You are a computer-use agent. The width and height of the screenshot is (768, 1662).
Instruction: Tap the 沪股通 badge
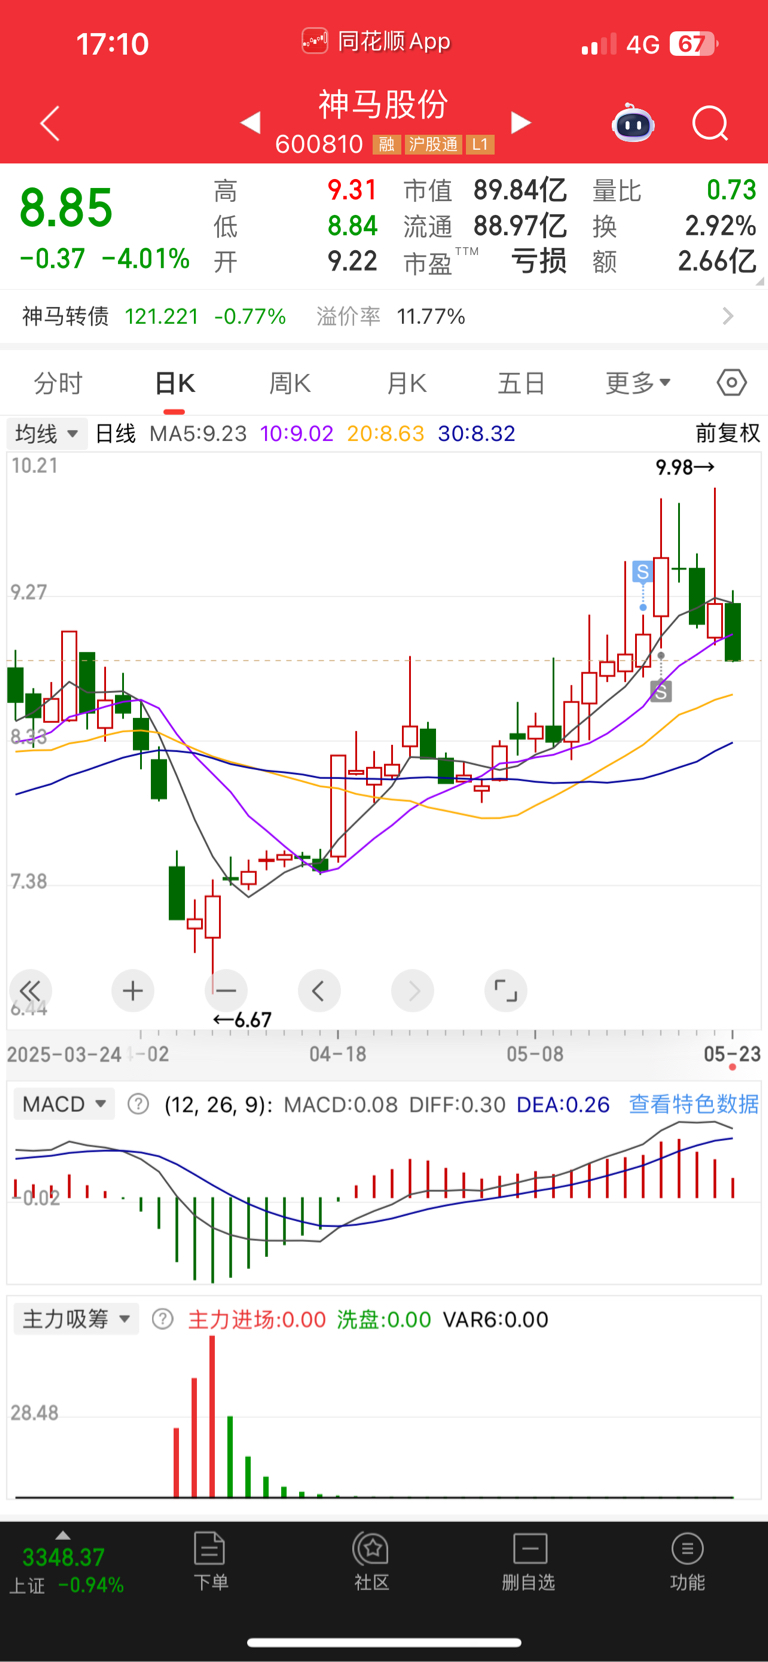(x=433, y=145)
